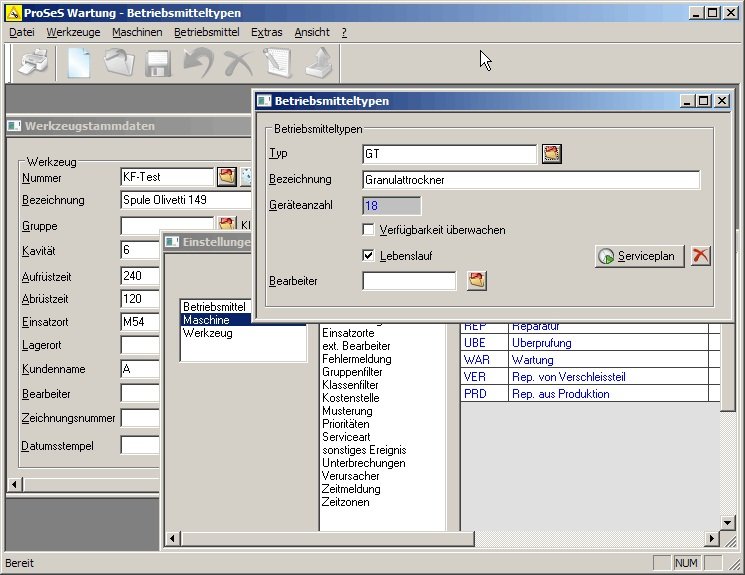Open the Betriebsmittel menu in menu bar
This screenshot has height=575, width=745.
[x=206, y=32]
